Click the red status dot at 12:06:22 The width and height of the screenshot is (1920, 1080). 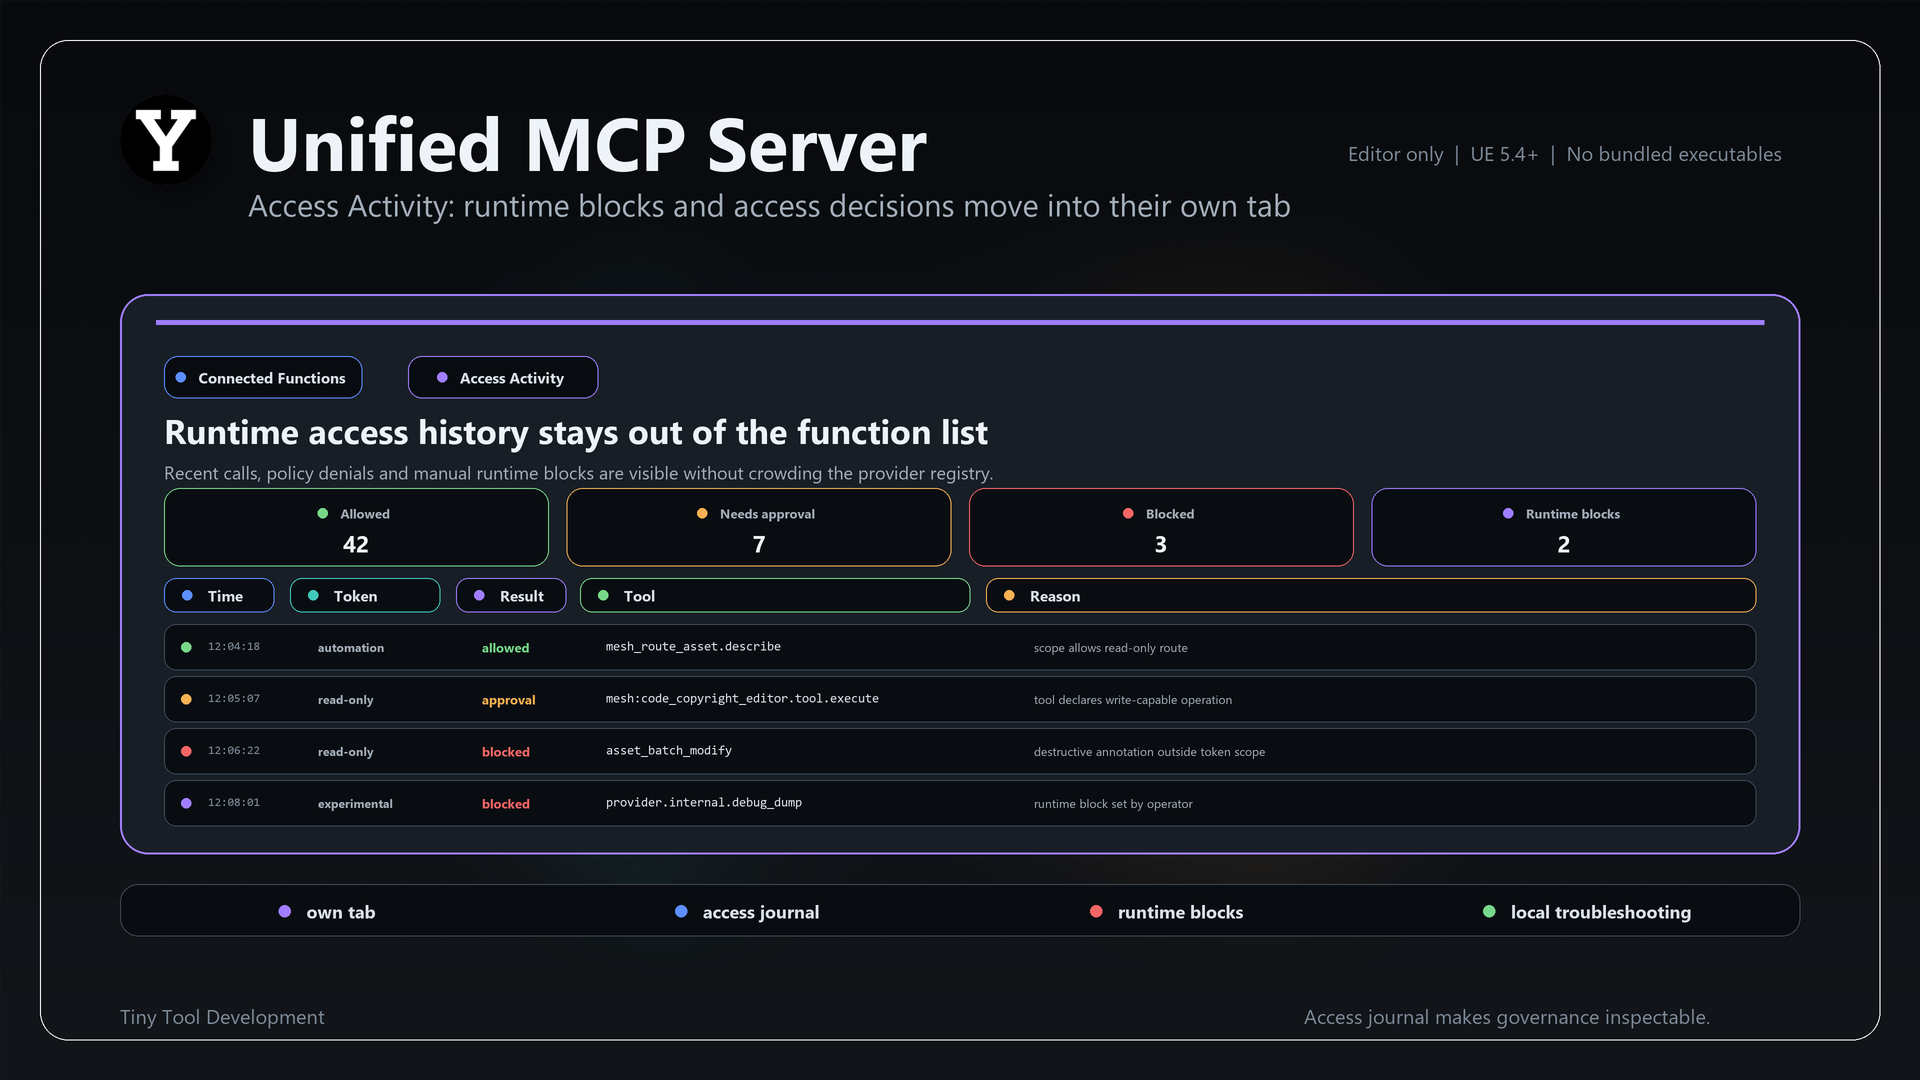tap(186, 751)
